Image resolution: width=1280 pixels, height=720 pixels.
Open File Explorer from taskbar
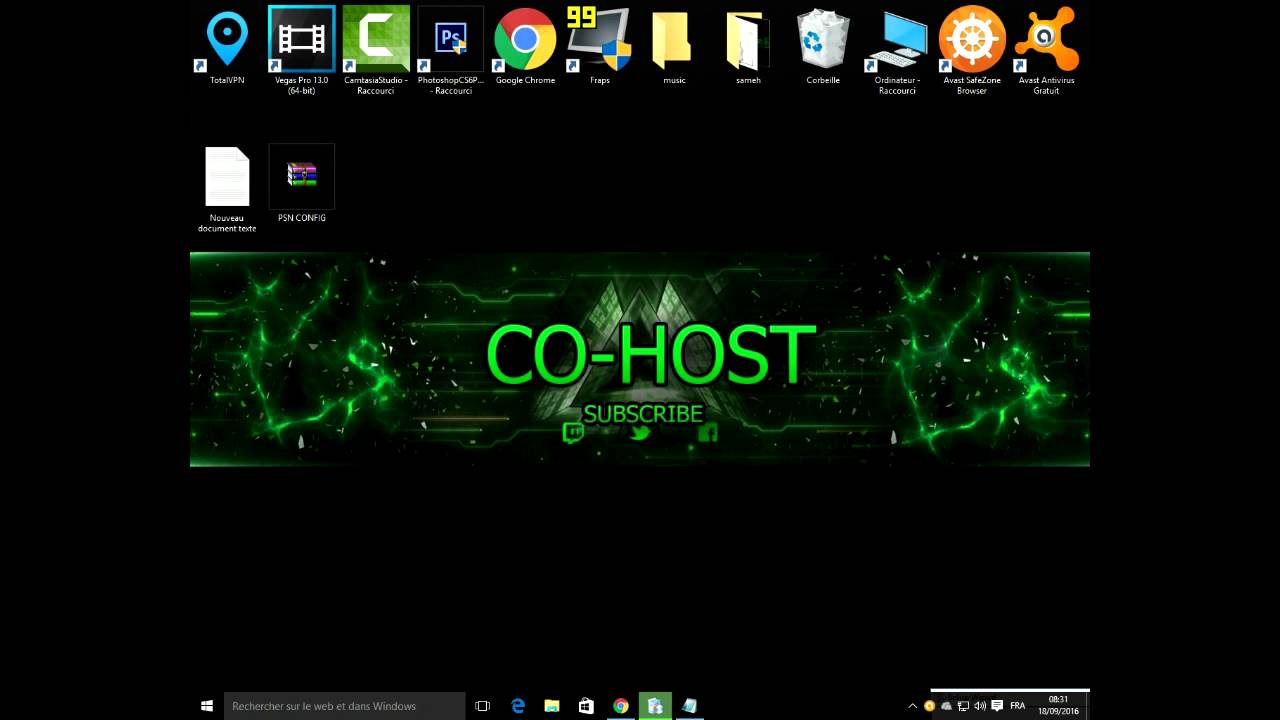tap(552, 706)
